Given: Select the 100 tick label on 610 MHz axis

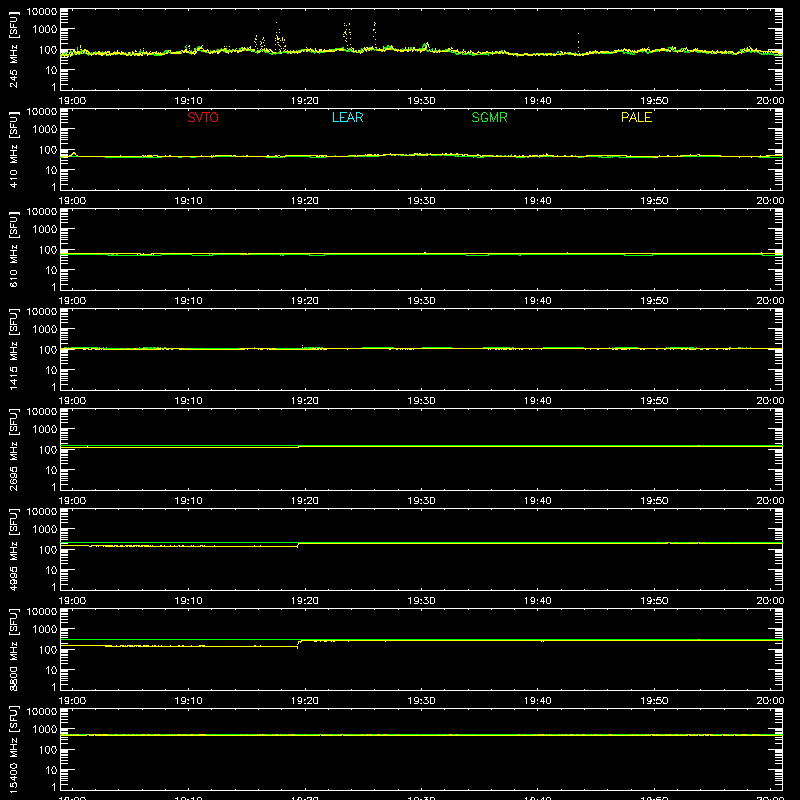Looking at the screenshot, I should [48, 250].
